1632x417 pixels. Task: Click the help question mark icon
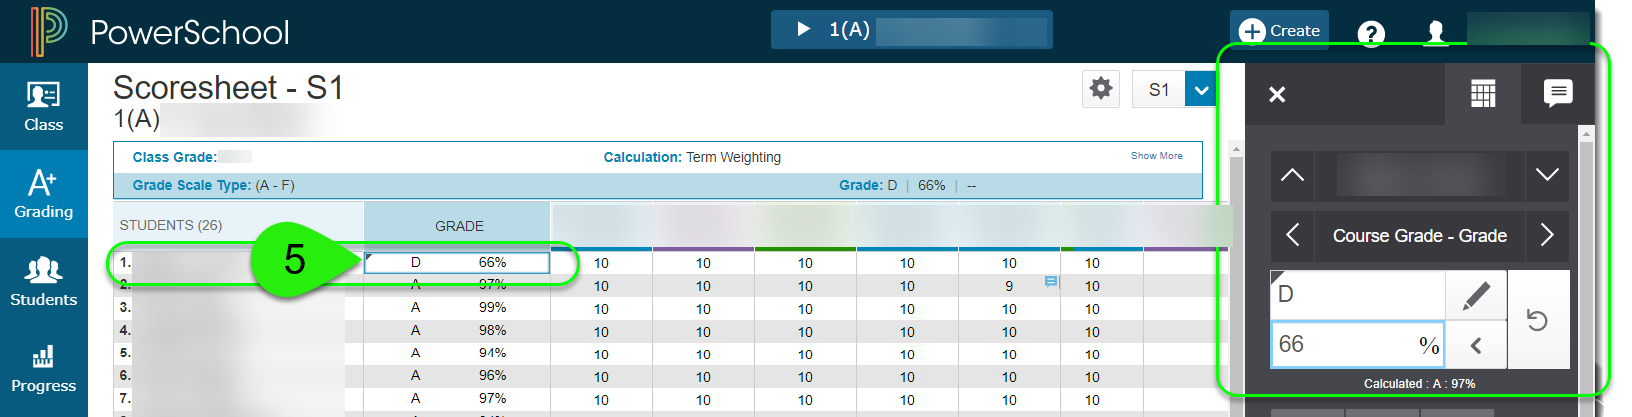point(1370,33)
